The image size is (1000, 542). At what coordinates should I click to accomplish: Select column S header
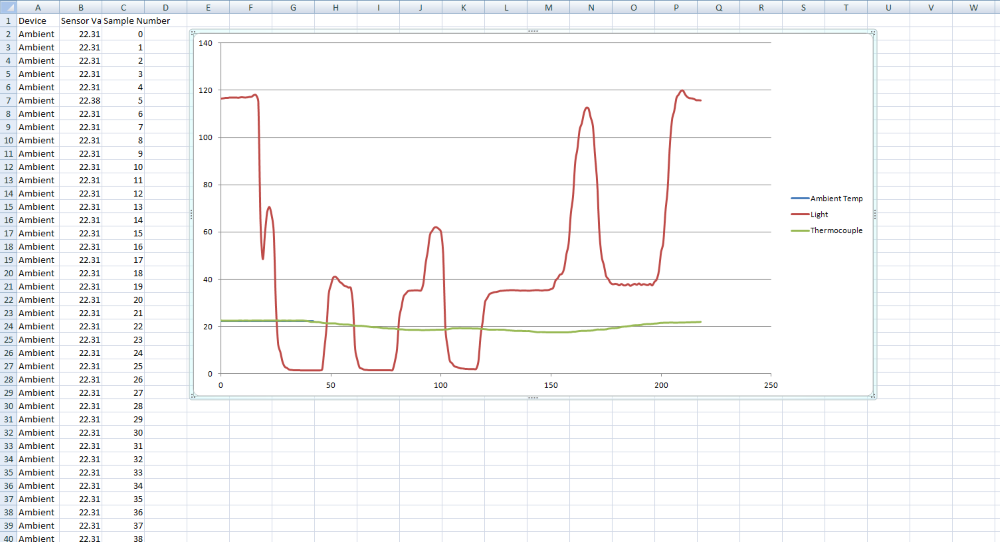[803, 6]
